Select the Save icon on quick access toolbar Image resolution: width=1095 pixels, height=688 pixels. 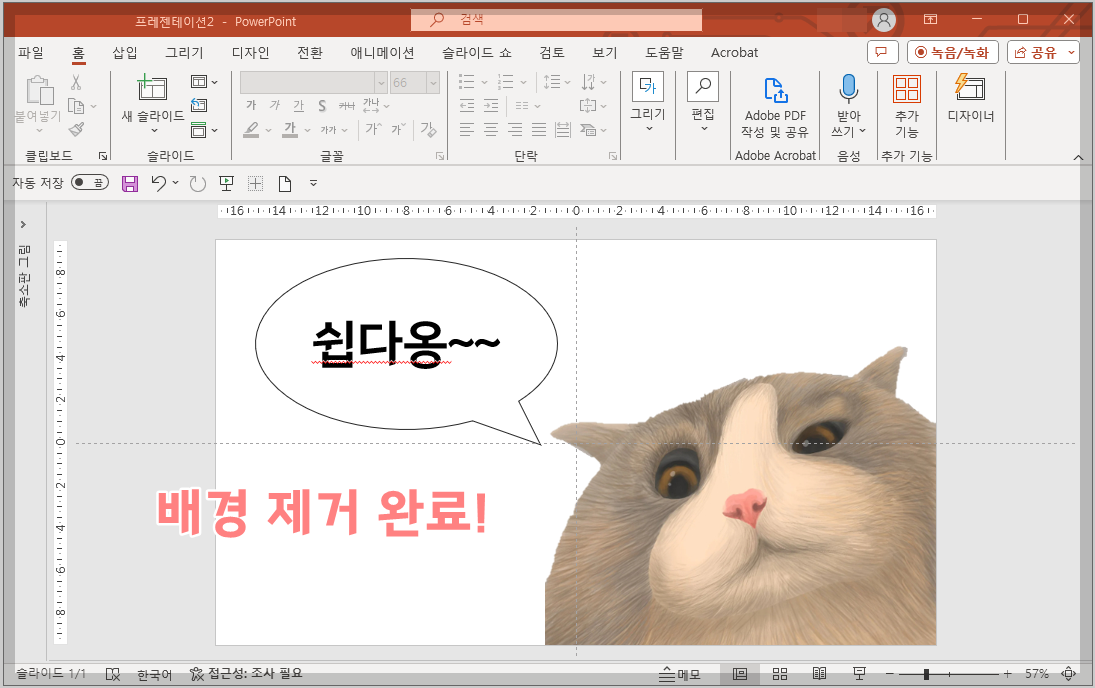point(130,183)
